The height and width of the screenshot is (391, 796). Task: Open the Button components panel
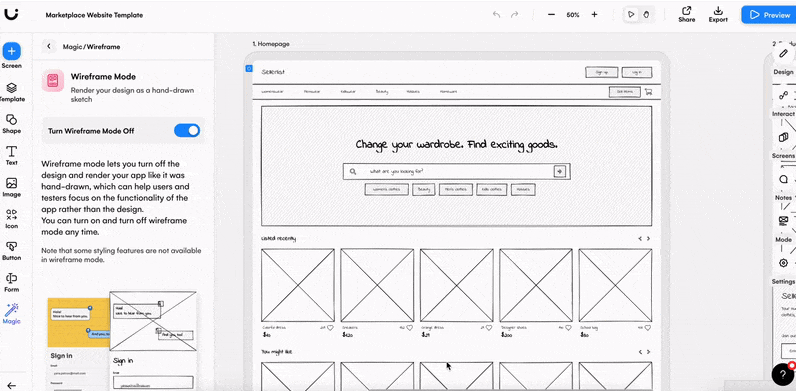click(x=12, y=250)
